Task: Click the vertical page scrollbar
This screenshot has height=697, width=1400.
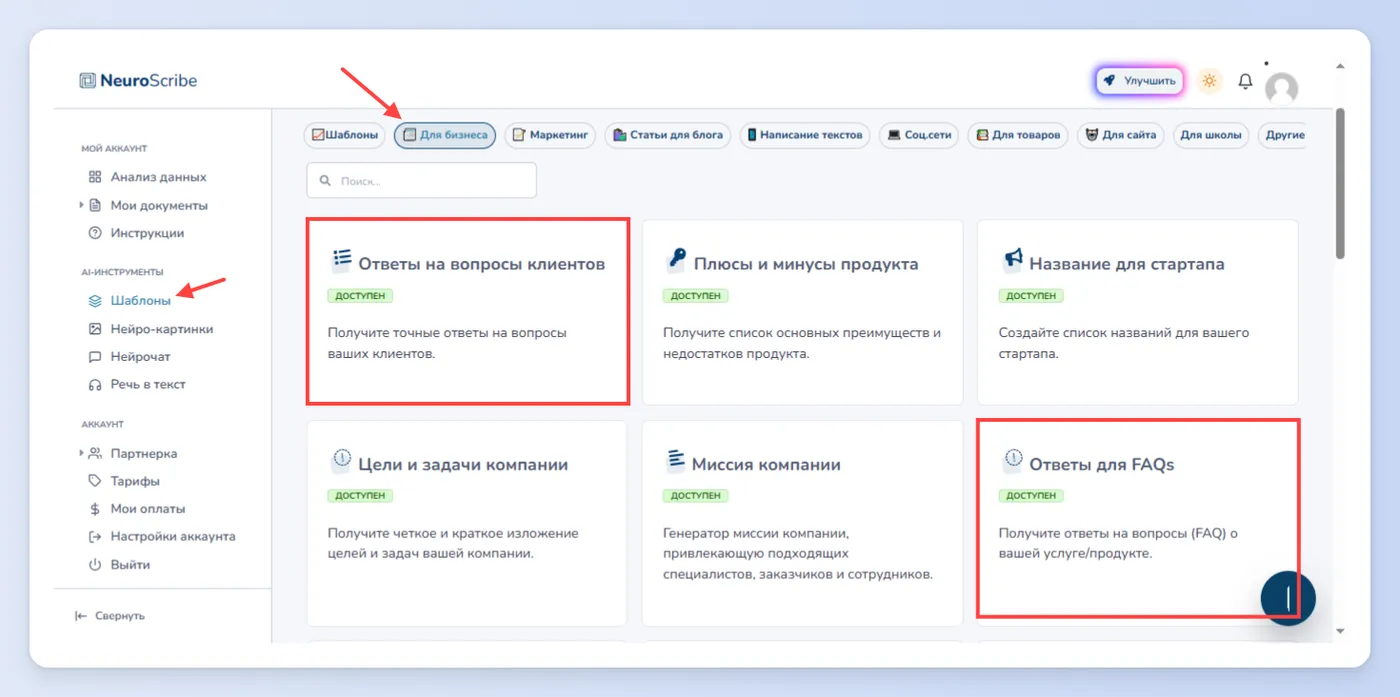Action: coord(1340,183)
